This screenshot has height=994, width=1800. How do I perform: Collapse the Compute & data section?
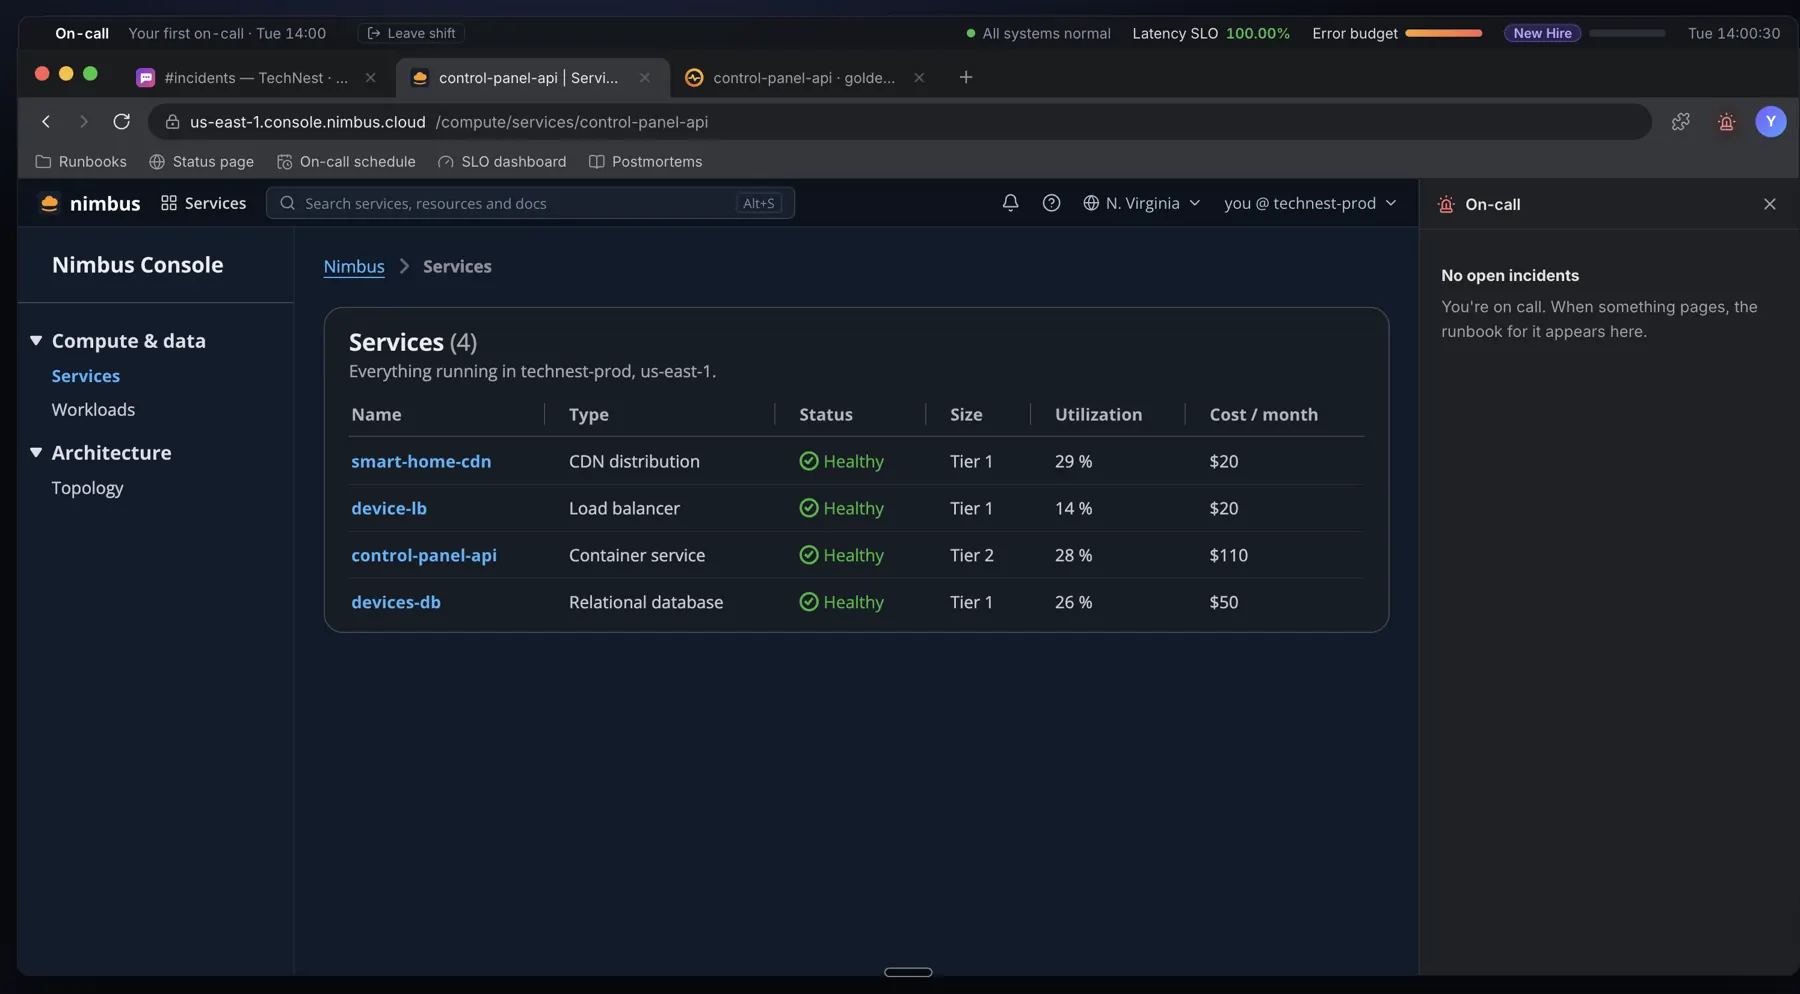tap(36, 341)
